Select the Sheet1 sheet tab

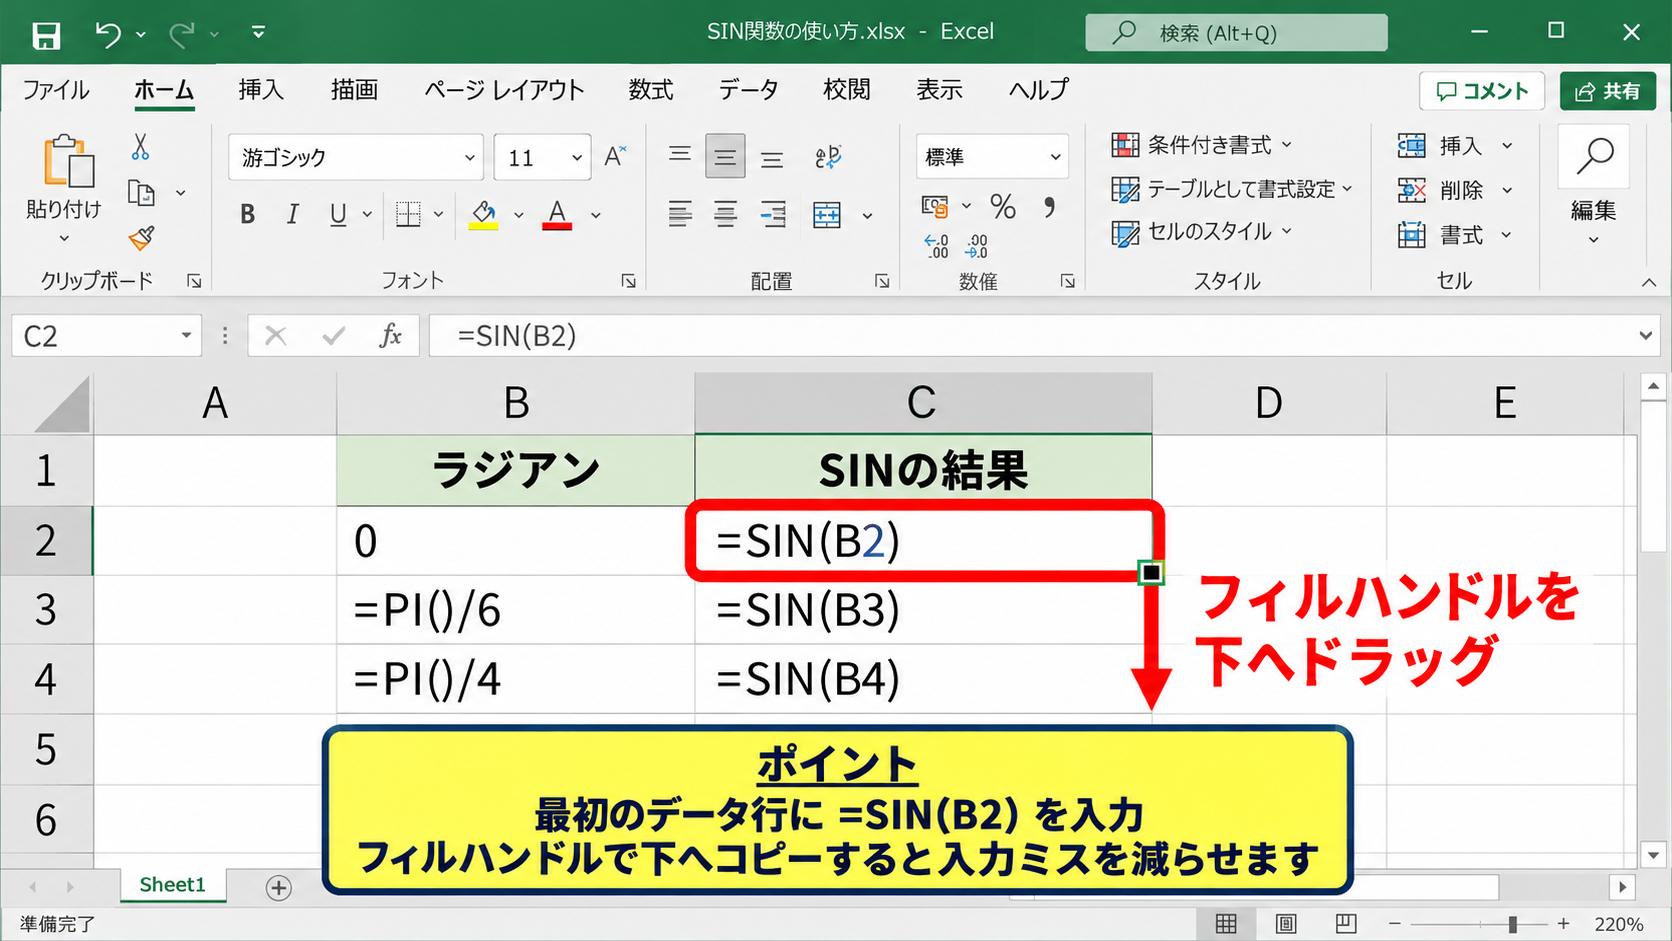[172, 885]
